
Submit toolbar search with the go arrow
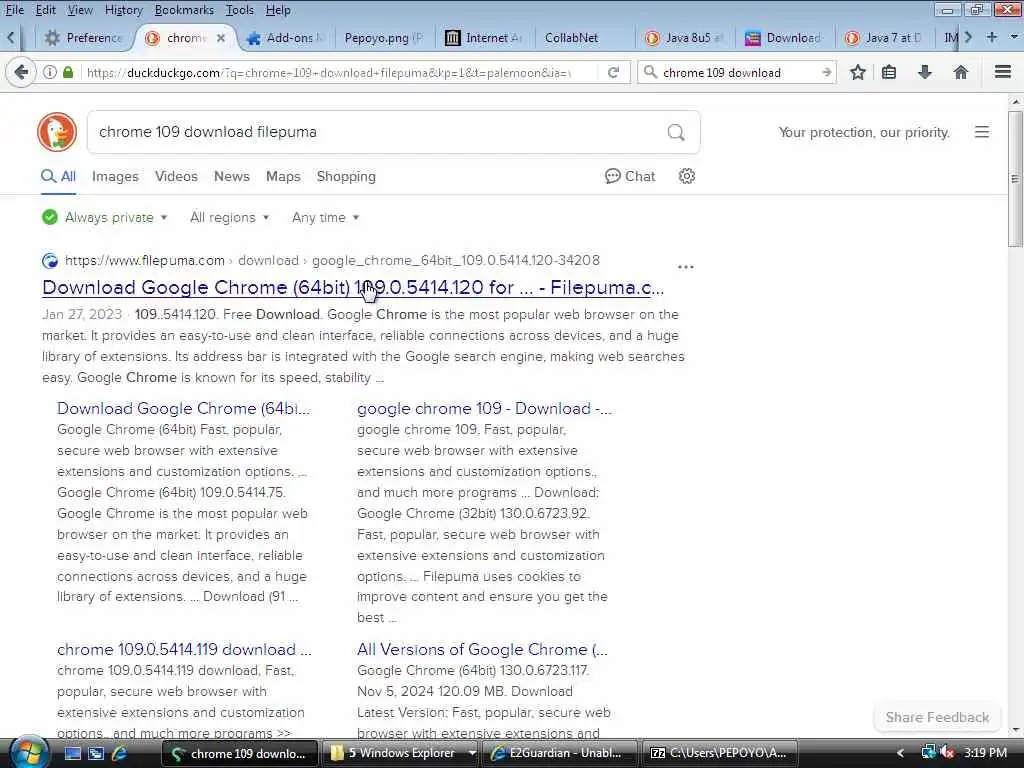[826, 72]
